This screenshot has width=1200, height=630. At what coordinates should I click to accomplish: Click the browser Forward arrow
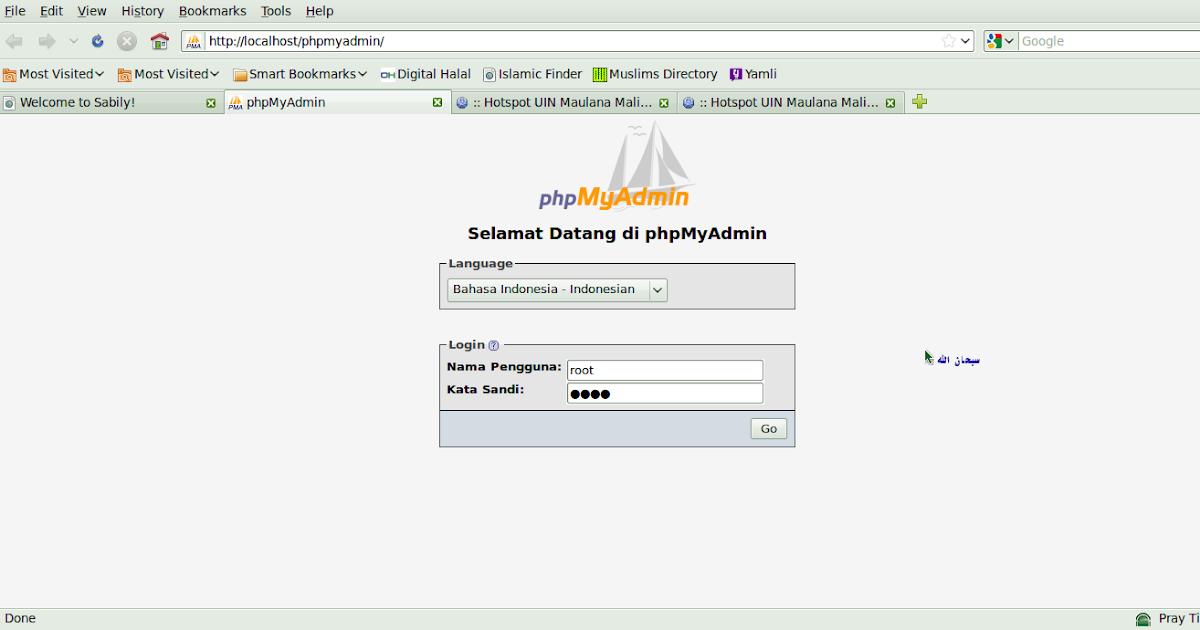[46, 41]
